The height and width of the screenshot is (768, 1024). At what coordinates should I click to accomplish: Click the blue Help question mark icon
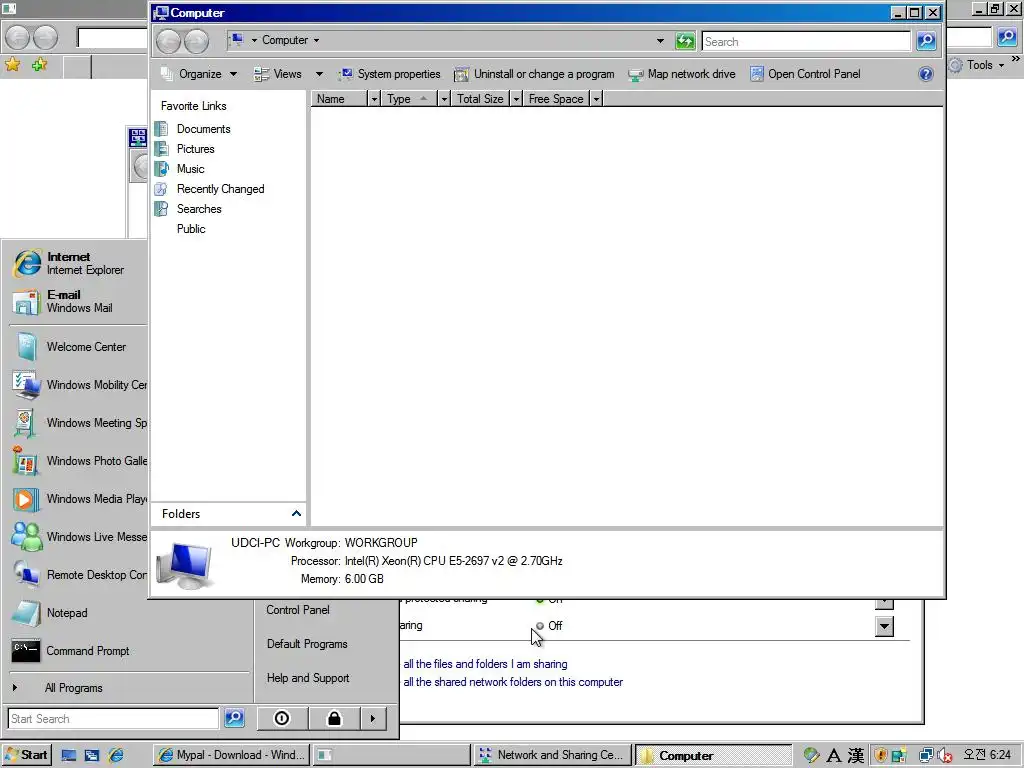(x=925, y=74)
